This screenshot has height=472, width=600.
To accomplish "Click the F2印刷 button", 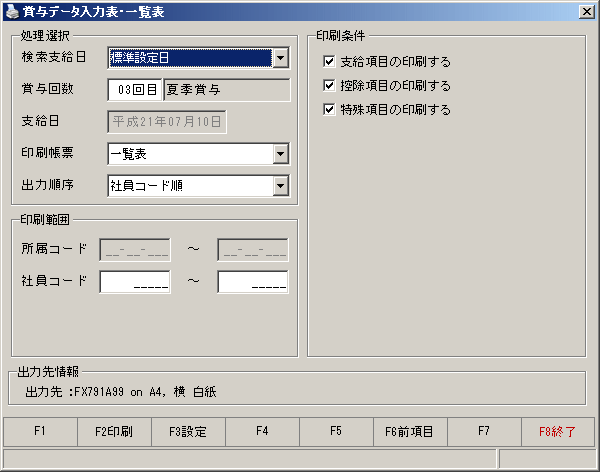I will (x=114, y=432).
